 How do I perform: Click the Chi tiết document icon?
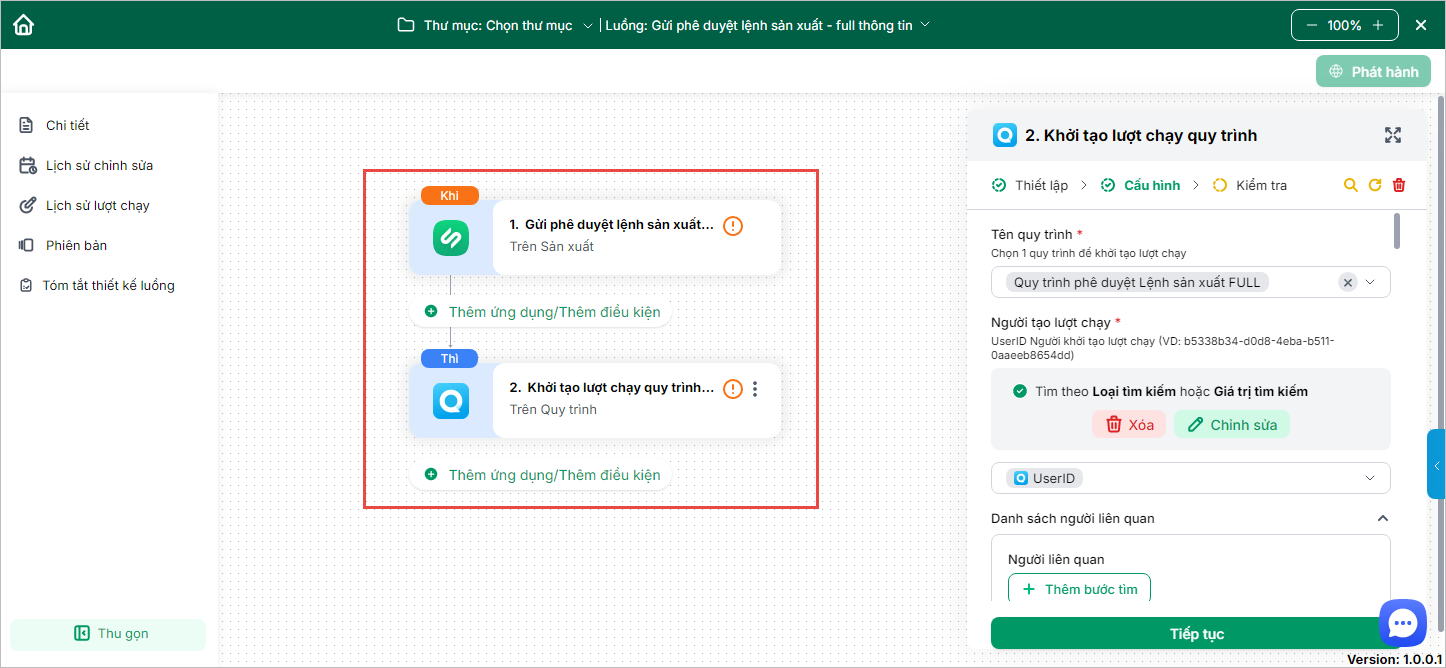coord(27,125)
